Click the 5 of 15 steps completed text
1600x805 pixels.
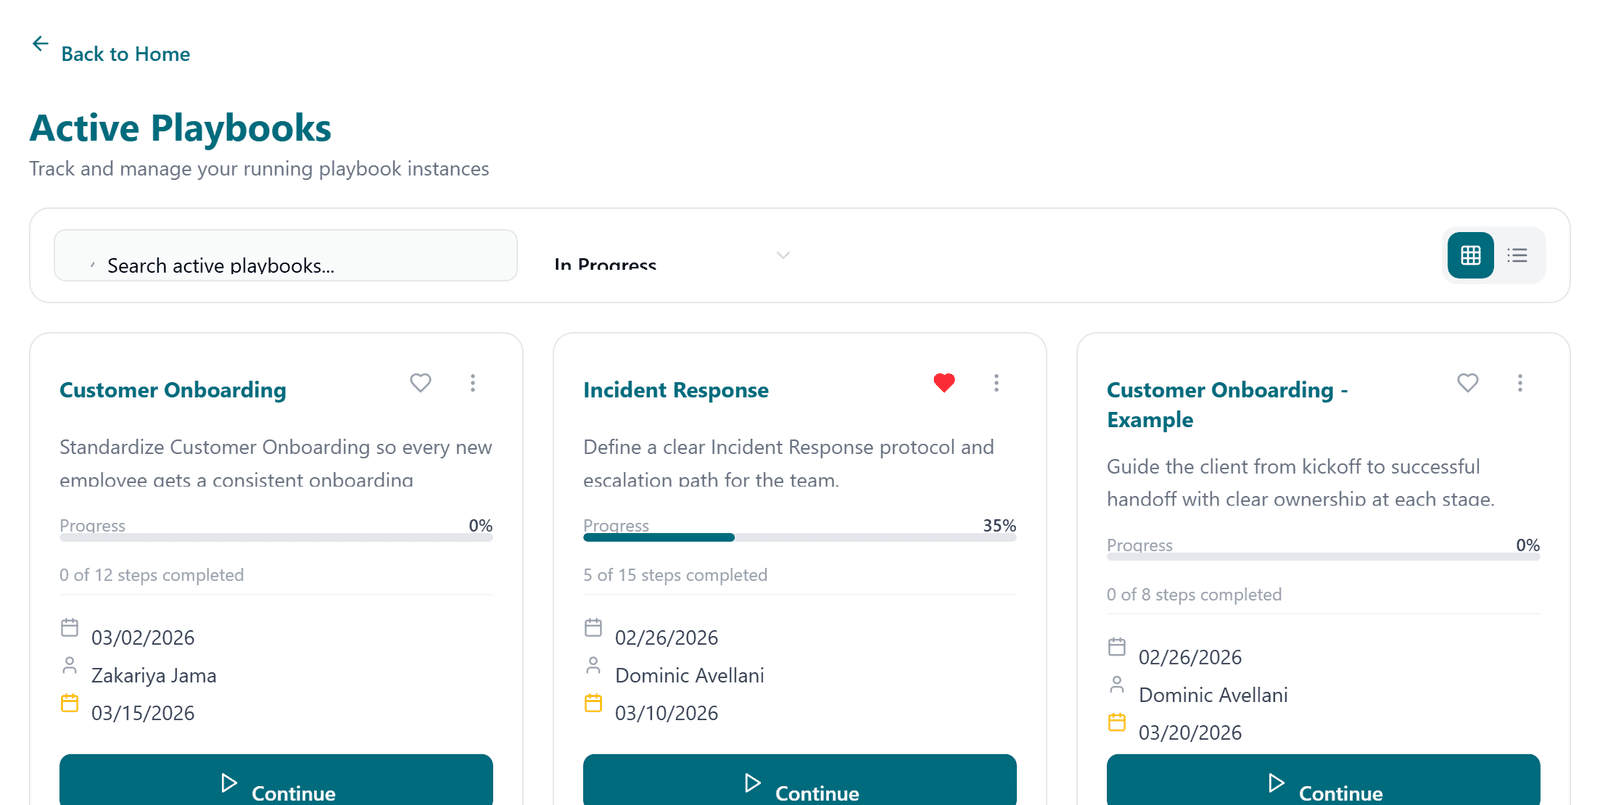[x=676, y=575]
